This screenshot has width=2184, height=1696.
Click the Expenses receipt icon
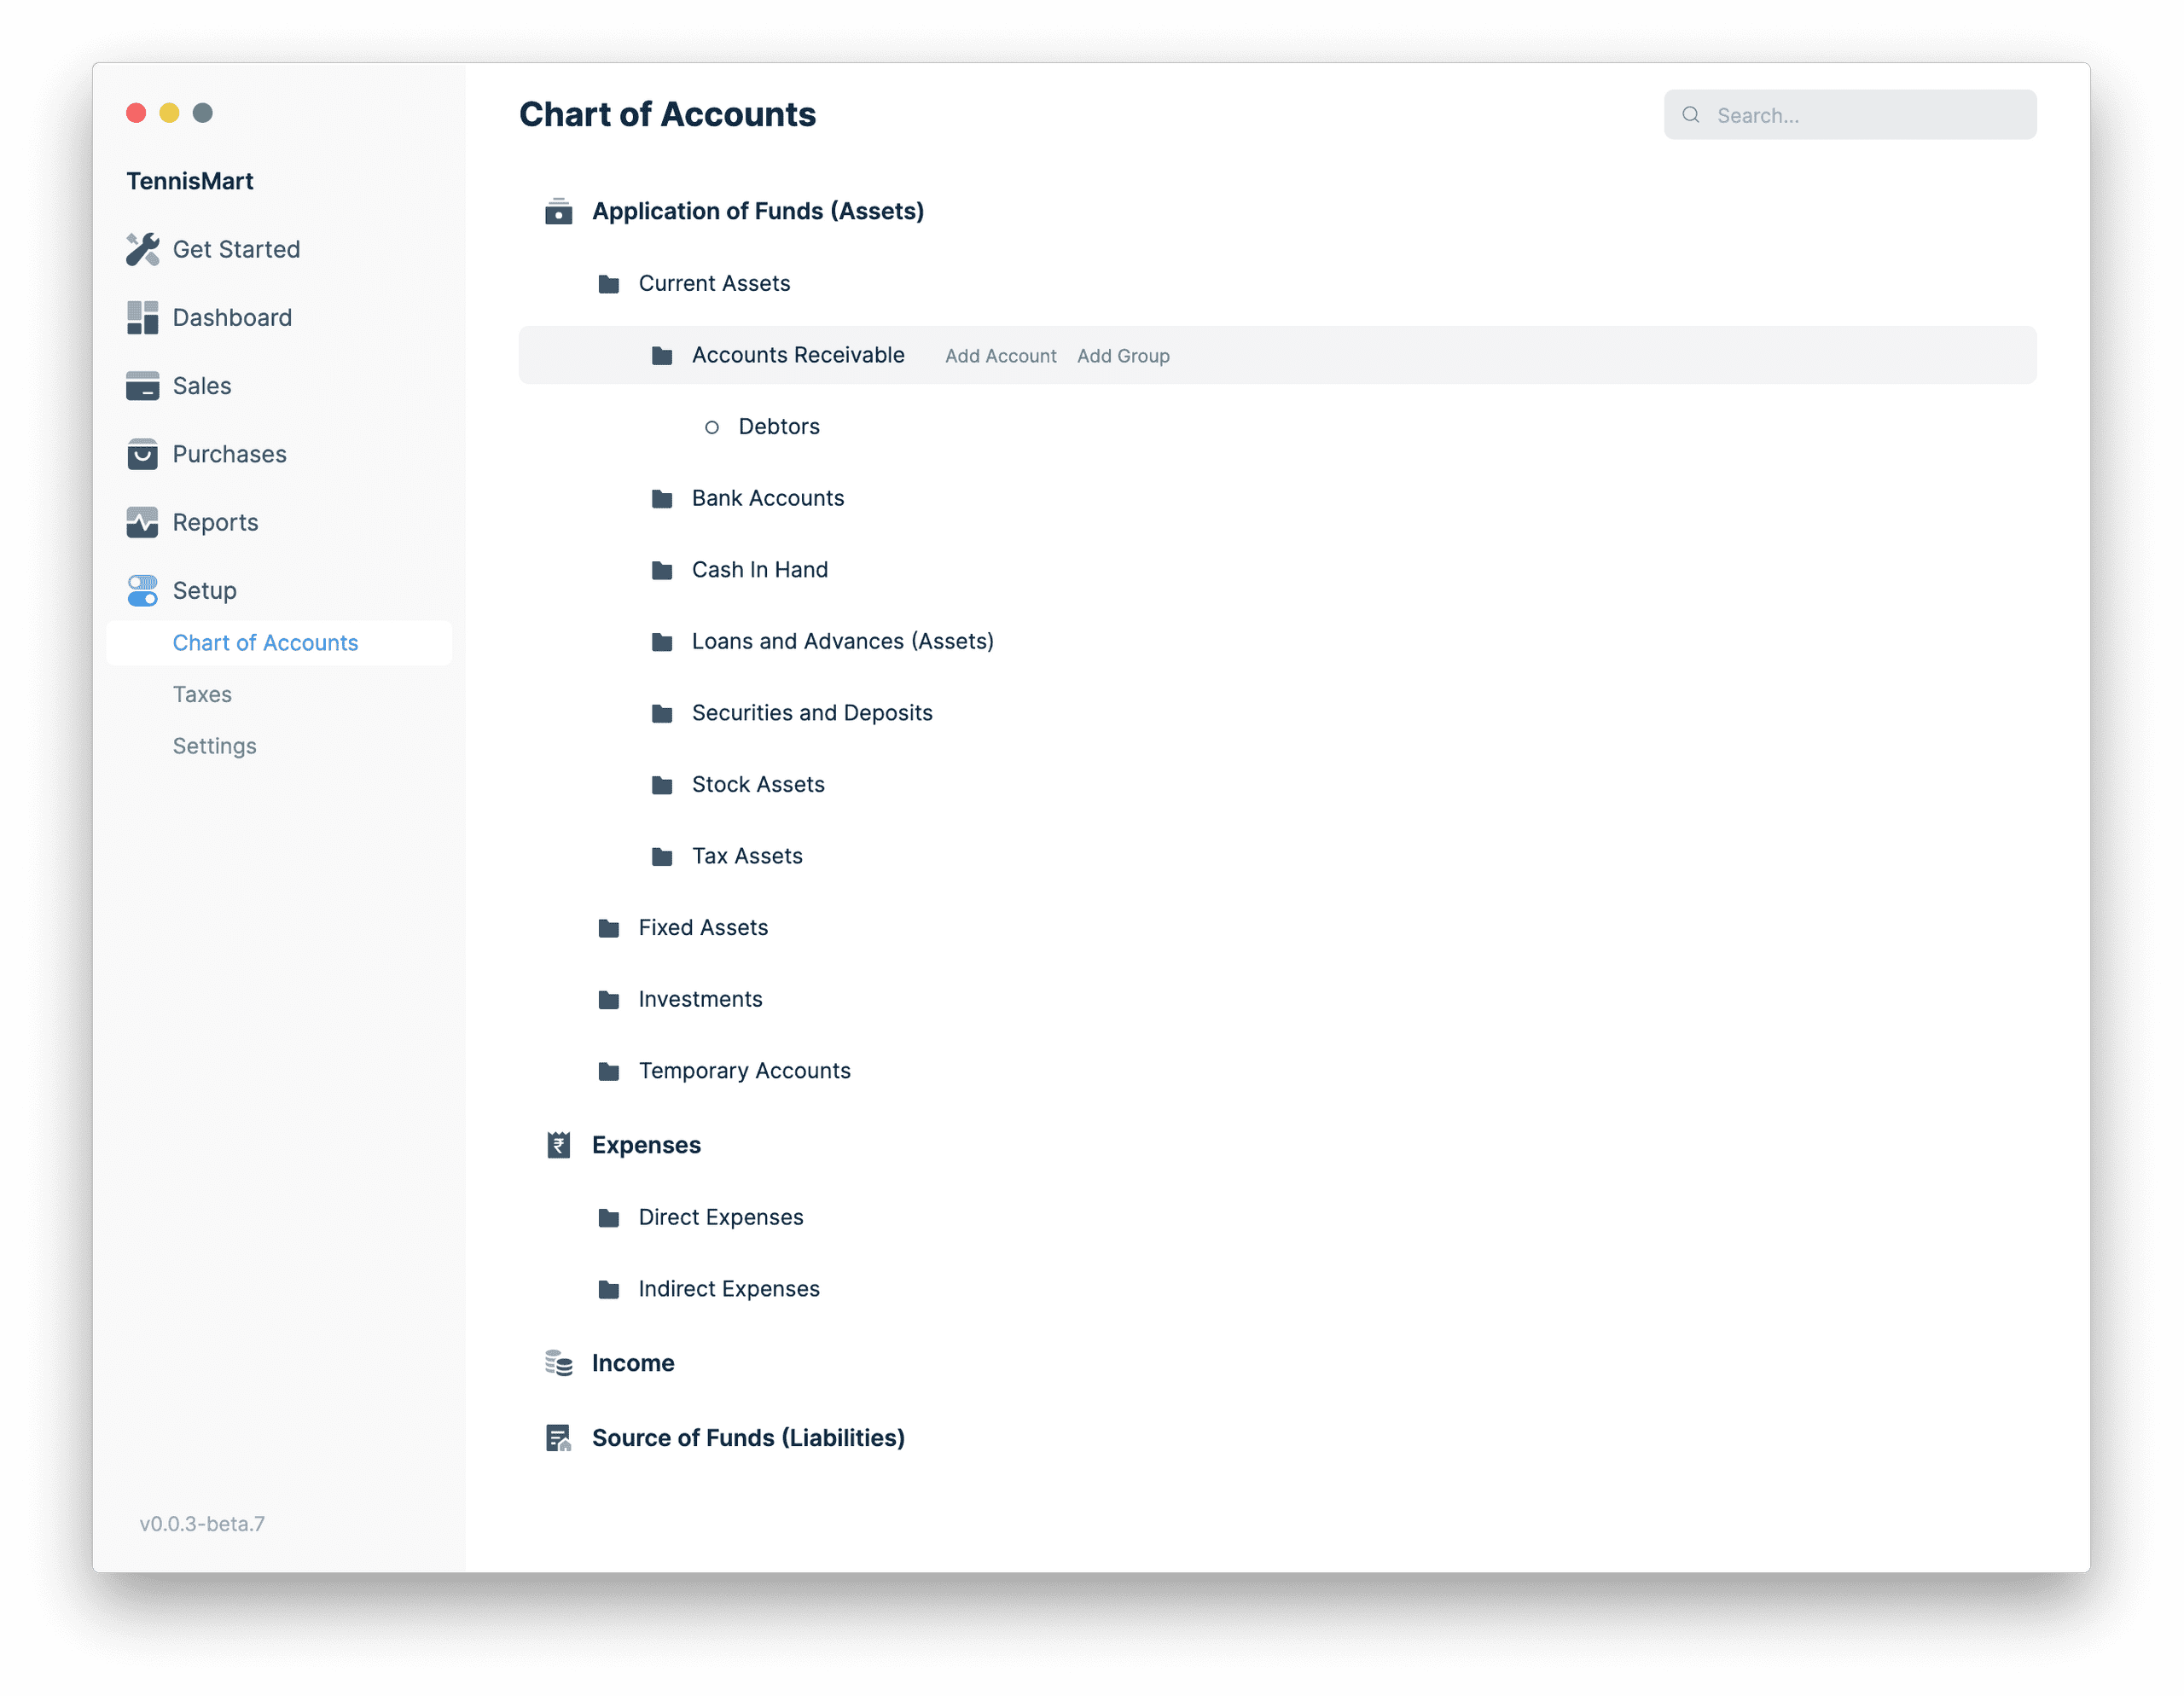558,1145
